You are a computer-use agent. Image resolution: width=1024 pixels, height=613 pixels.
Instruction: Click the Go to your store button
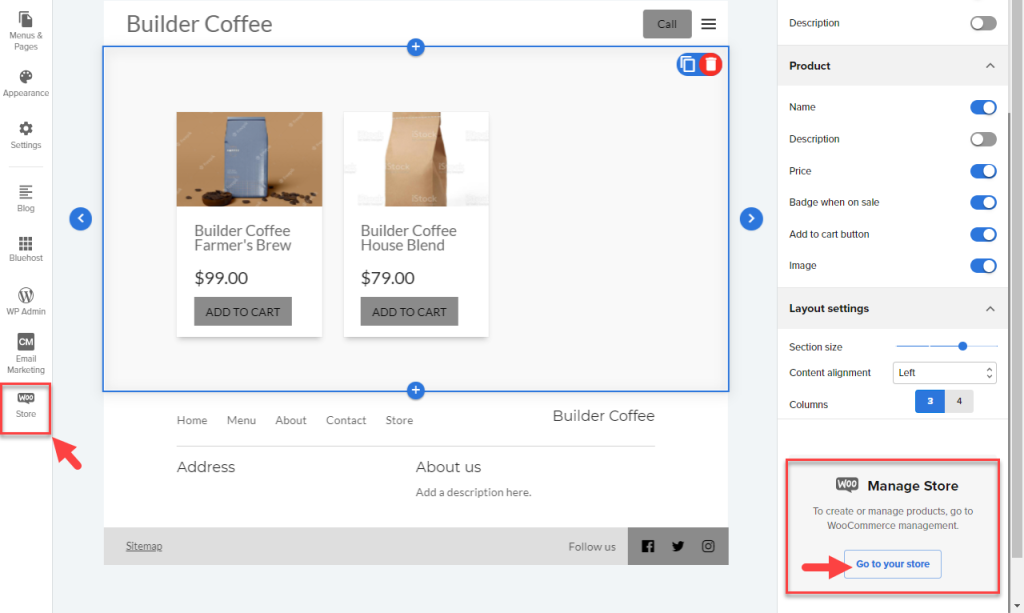[893, 564]
